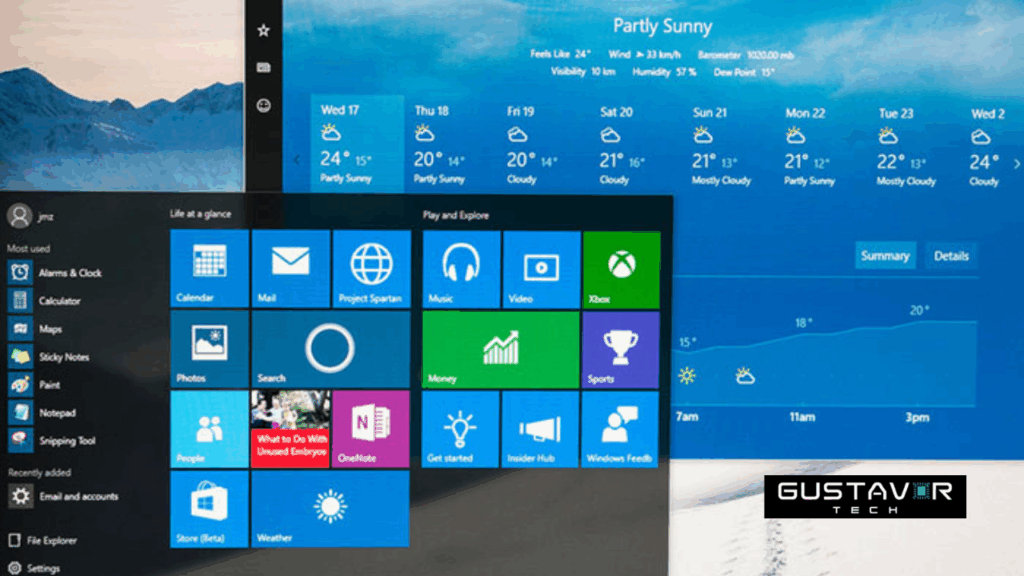Open the Insider Hub tile
The height and width of the screenshot is (576, 1024).
click(x=540, y=429)
